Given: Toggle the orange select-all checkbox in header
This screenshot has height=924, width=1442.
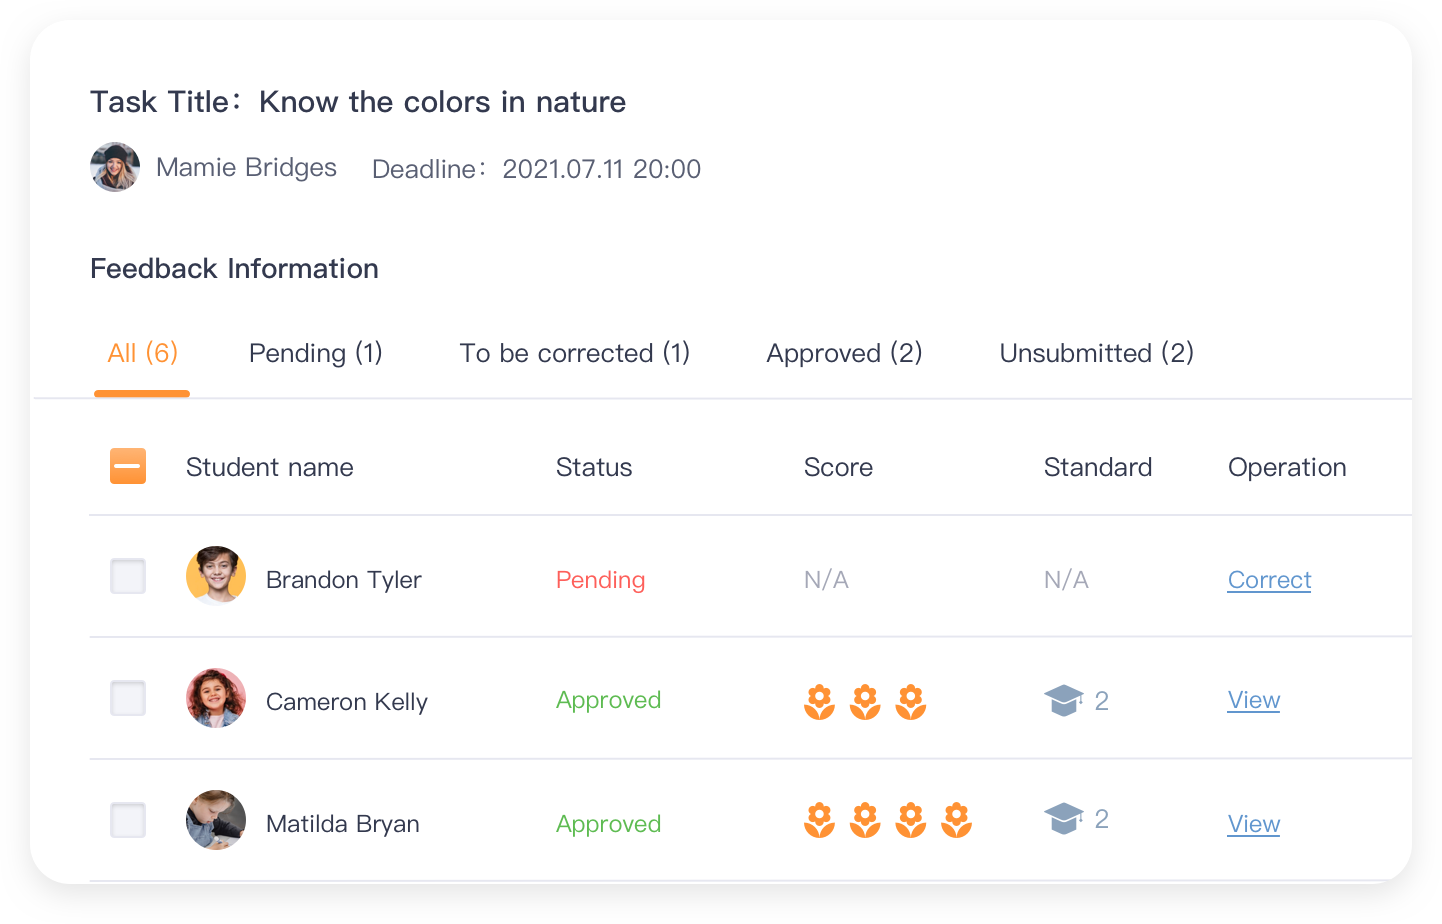Looking at the screenshot, I should coord(128,466).
